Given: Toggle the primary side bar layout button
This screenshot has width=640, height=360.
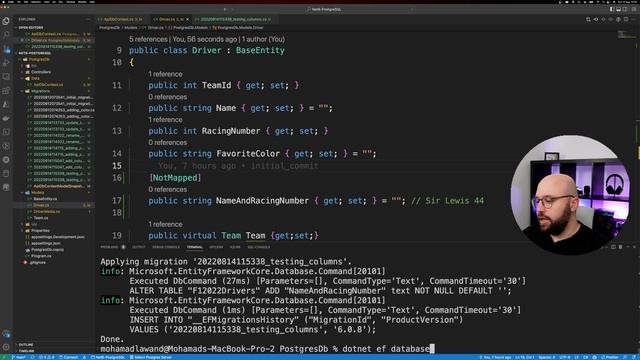Looking at the screenshot, I should click(x=612, y=9).
